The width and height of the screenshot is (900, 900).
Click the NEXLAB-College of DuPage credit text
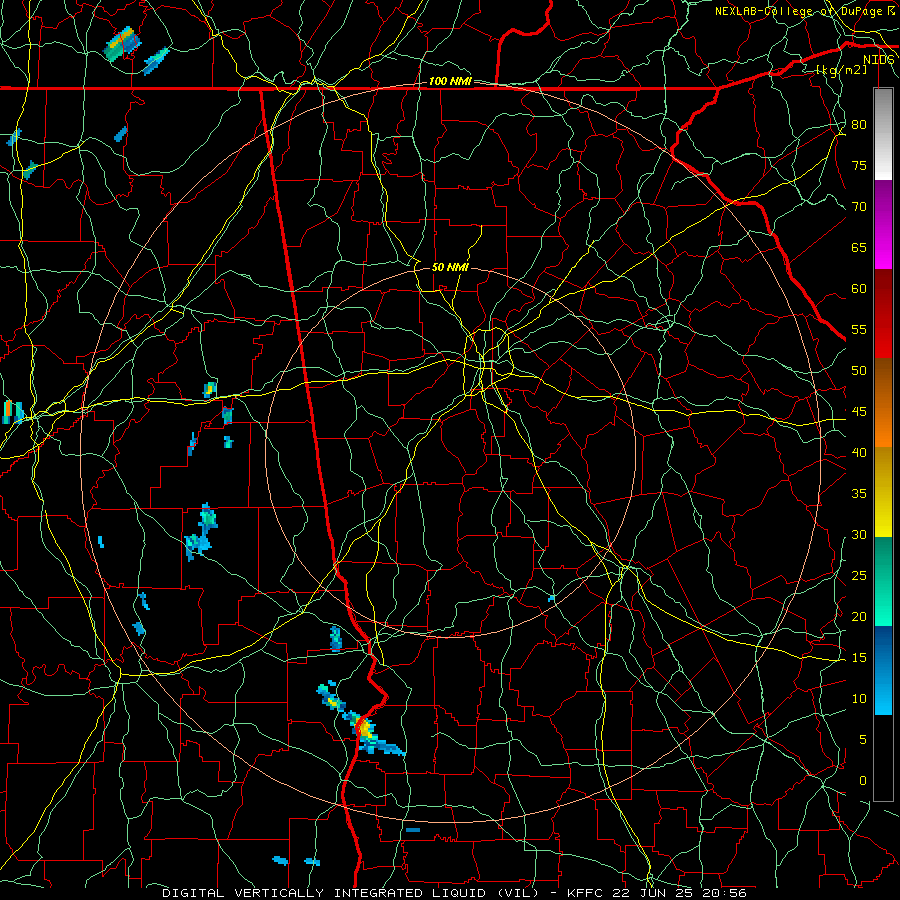[x=805, y=11]
